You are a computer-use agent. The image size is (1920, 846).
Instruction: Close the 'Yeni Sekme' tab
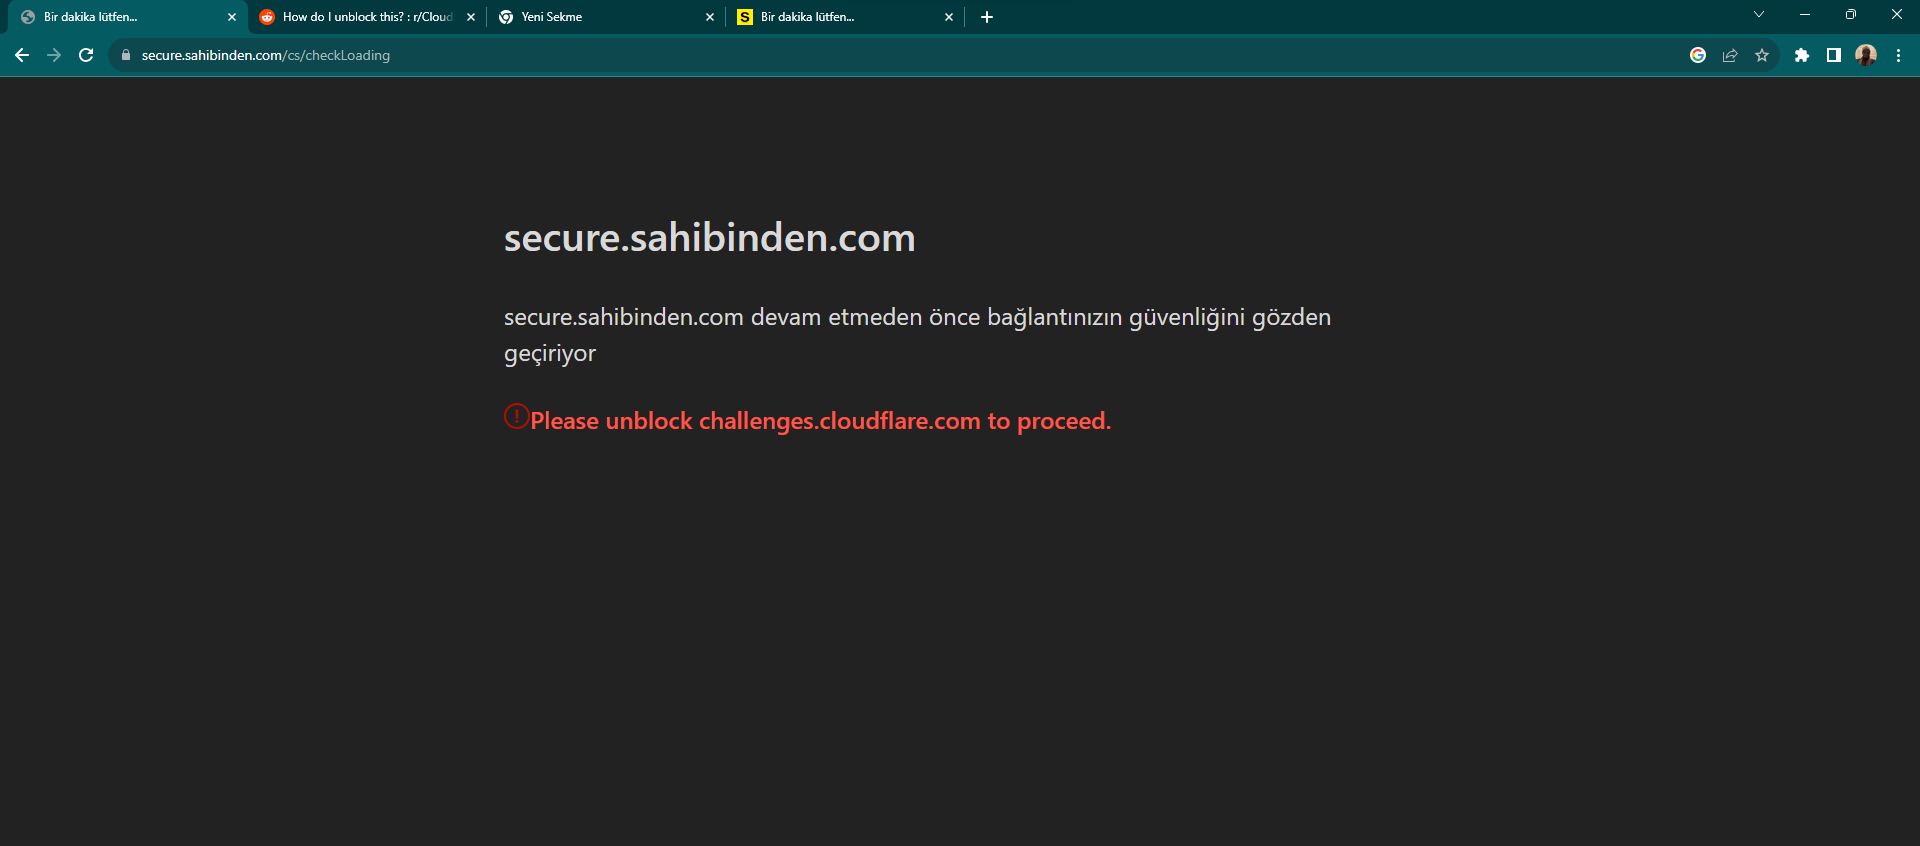pyautogui.click(x=710, y=17)
